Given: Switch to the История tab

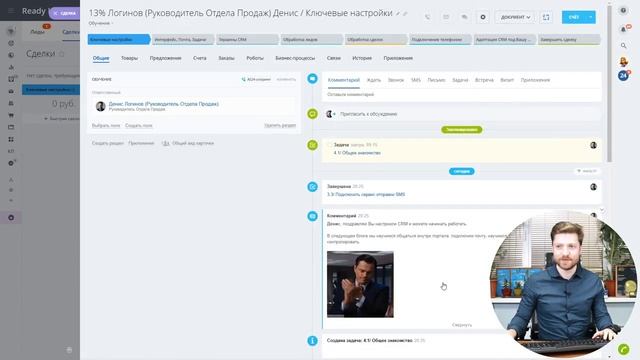Looking at the screenshot, I should point(362,58).
